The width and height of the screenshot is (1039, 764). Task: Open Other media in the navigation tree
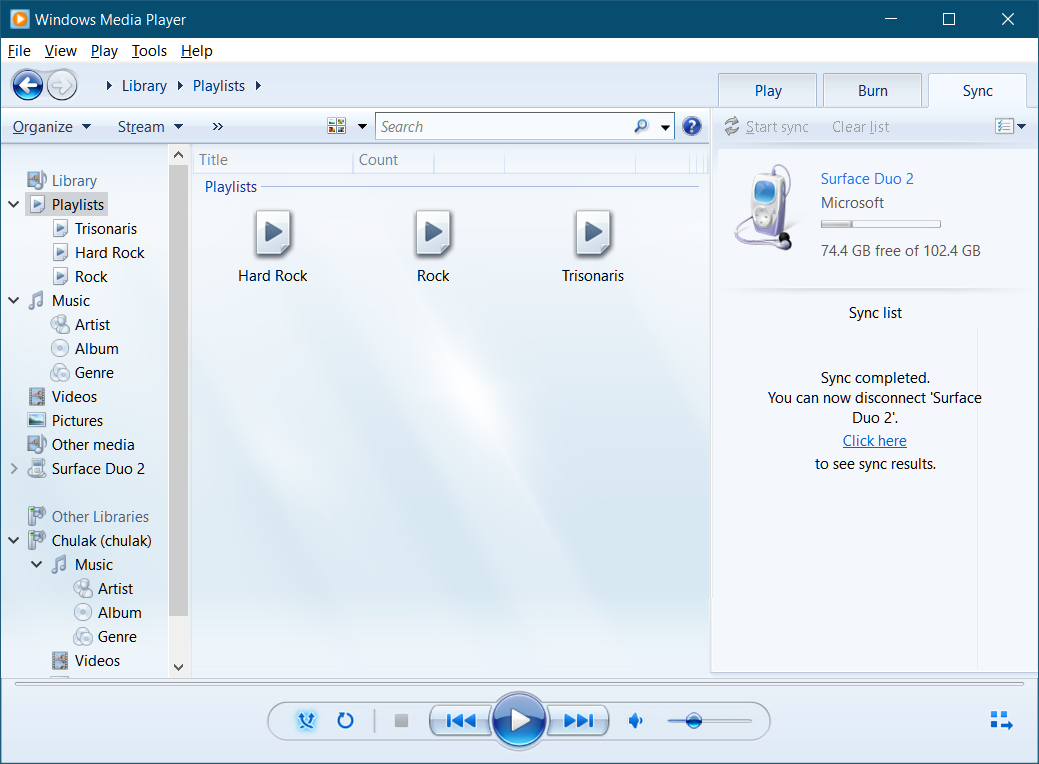(x=82, y=444)
